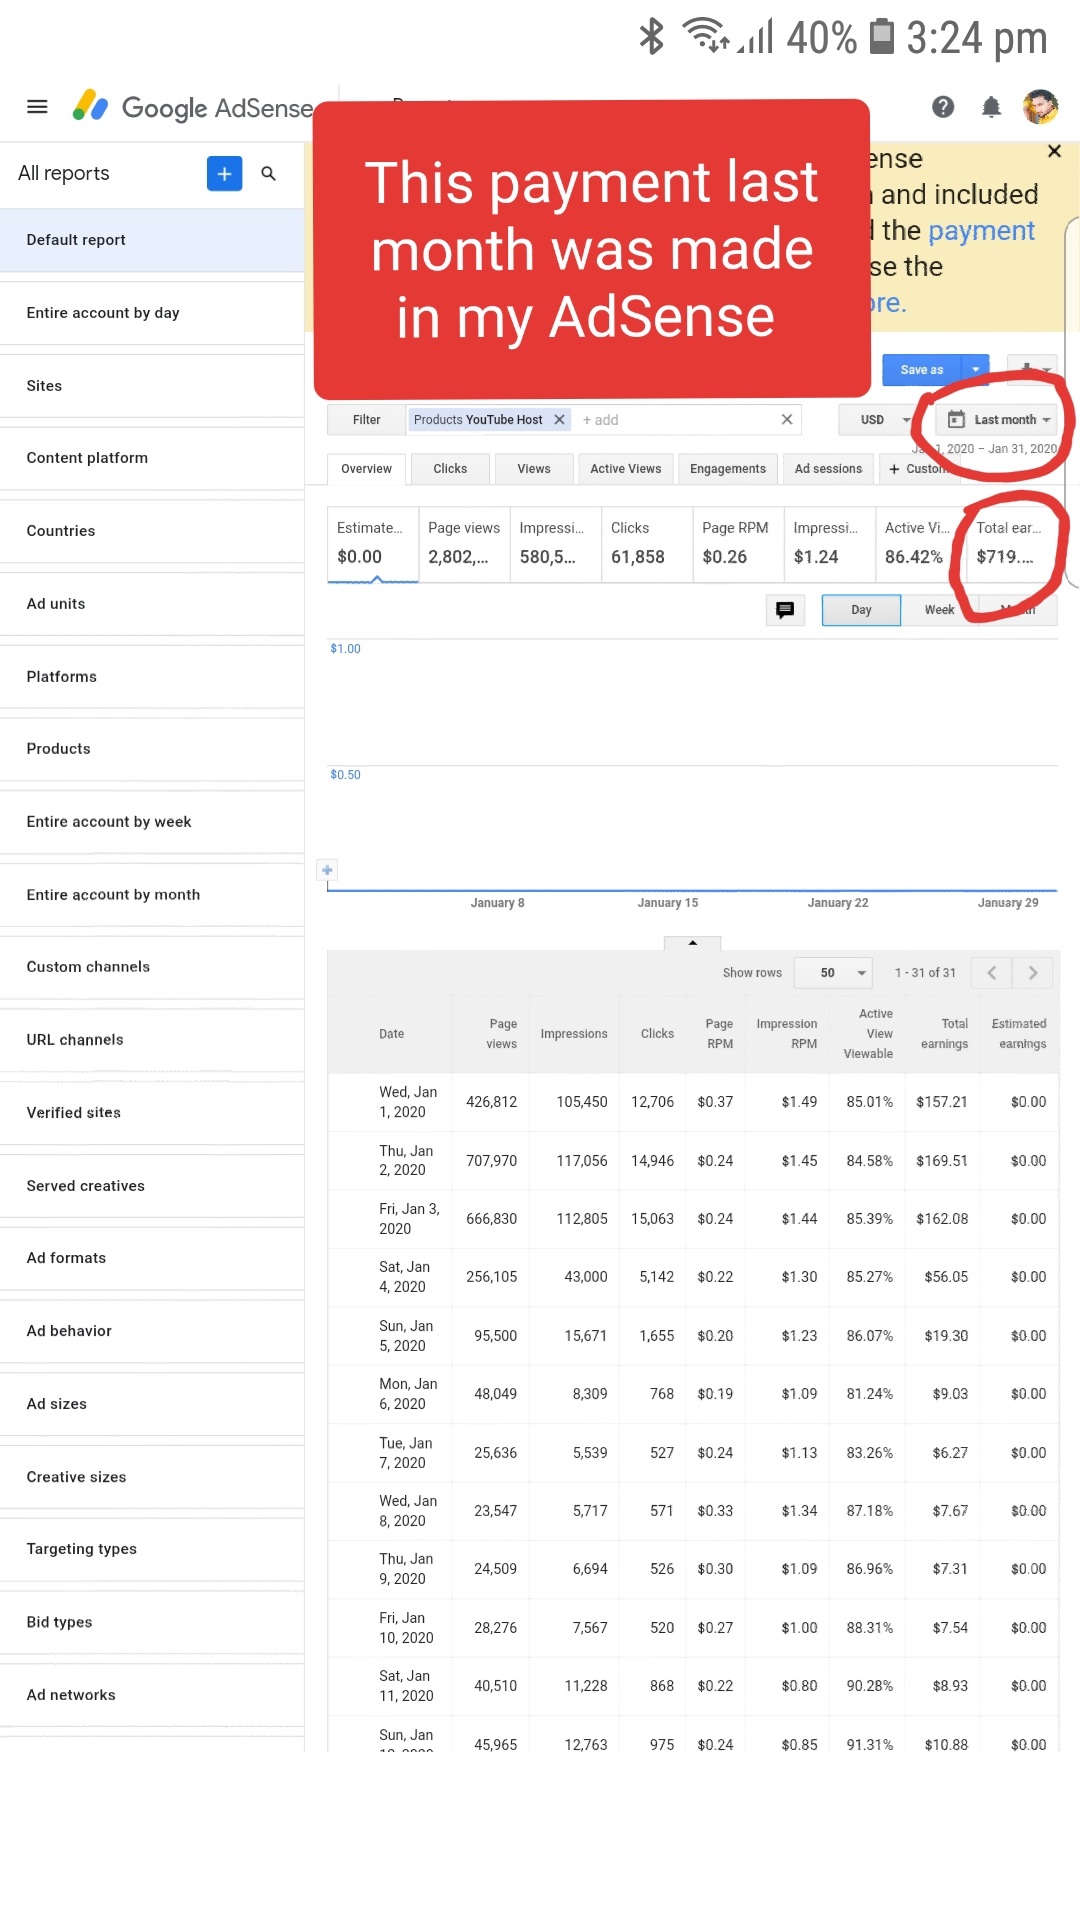
Task: Open the Sites report
Action: coord(152,386)
